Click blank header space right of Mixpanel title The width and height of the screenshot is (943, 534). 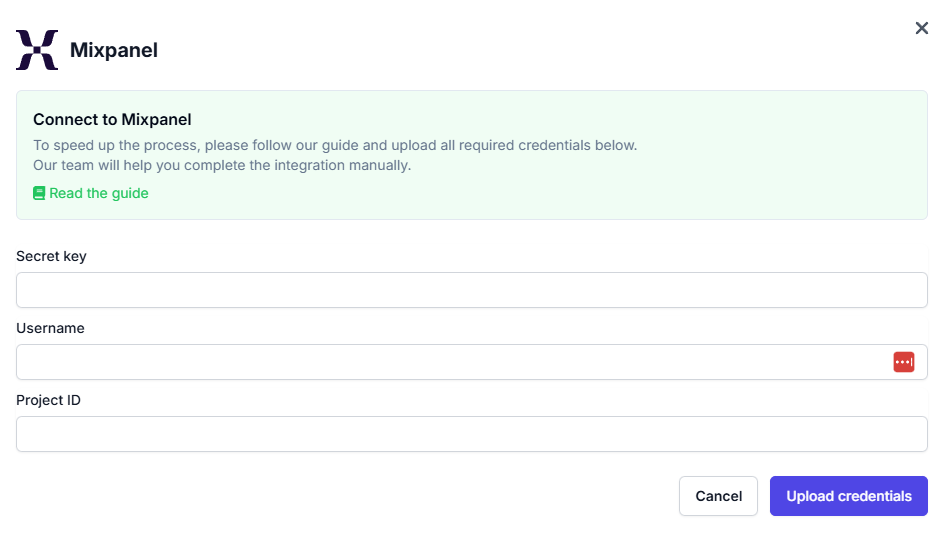[500, 50]
